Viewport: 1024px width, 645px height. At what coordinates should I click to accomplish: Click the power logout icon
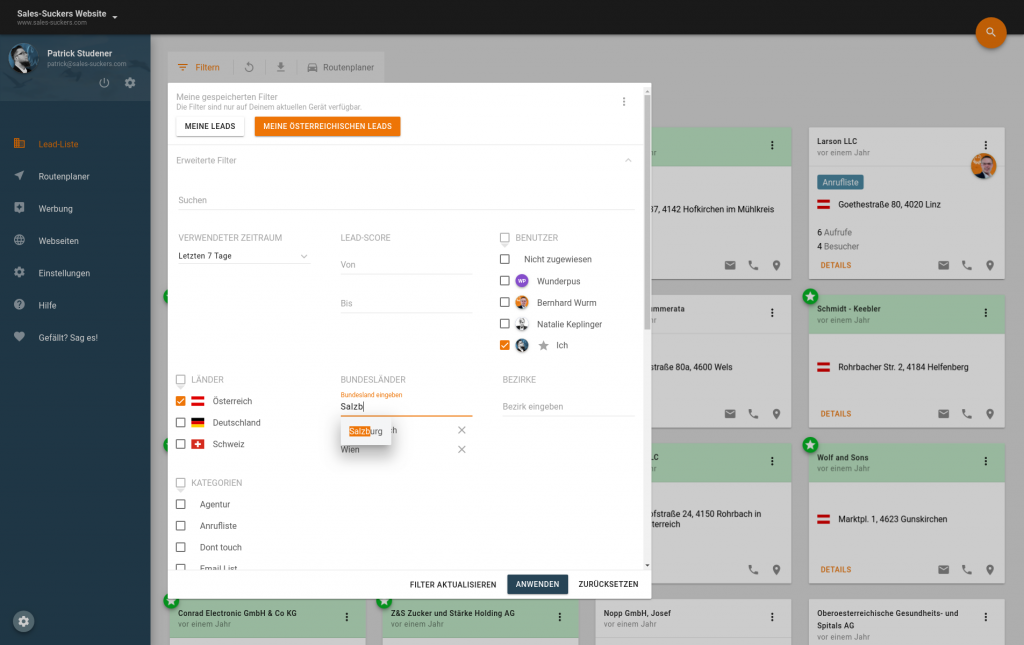(x=104, y=83)
